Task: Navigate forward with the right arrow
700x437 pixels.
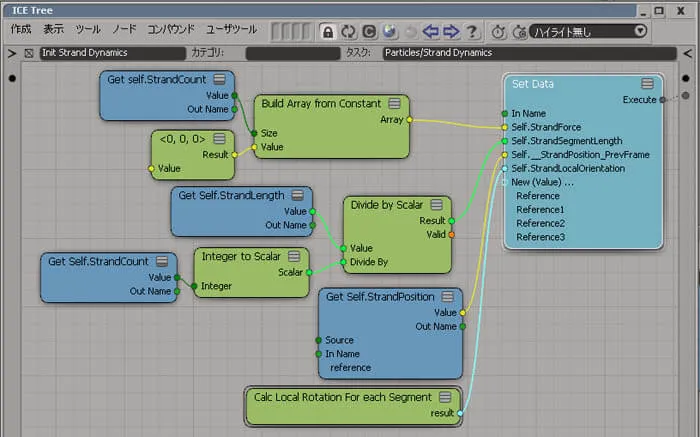Action: [x=451, y=31]
